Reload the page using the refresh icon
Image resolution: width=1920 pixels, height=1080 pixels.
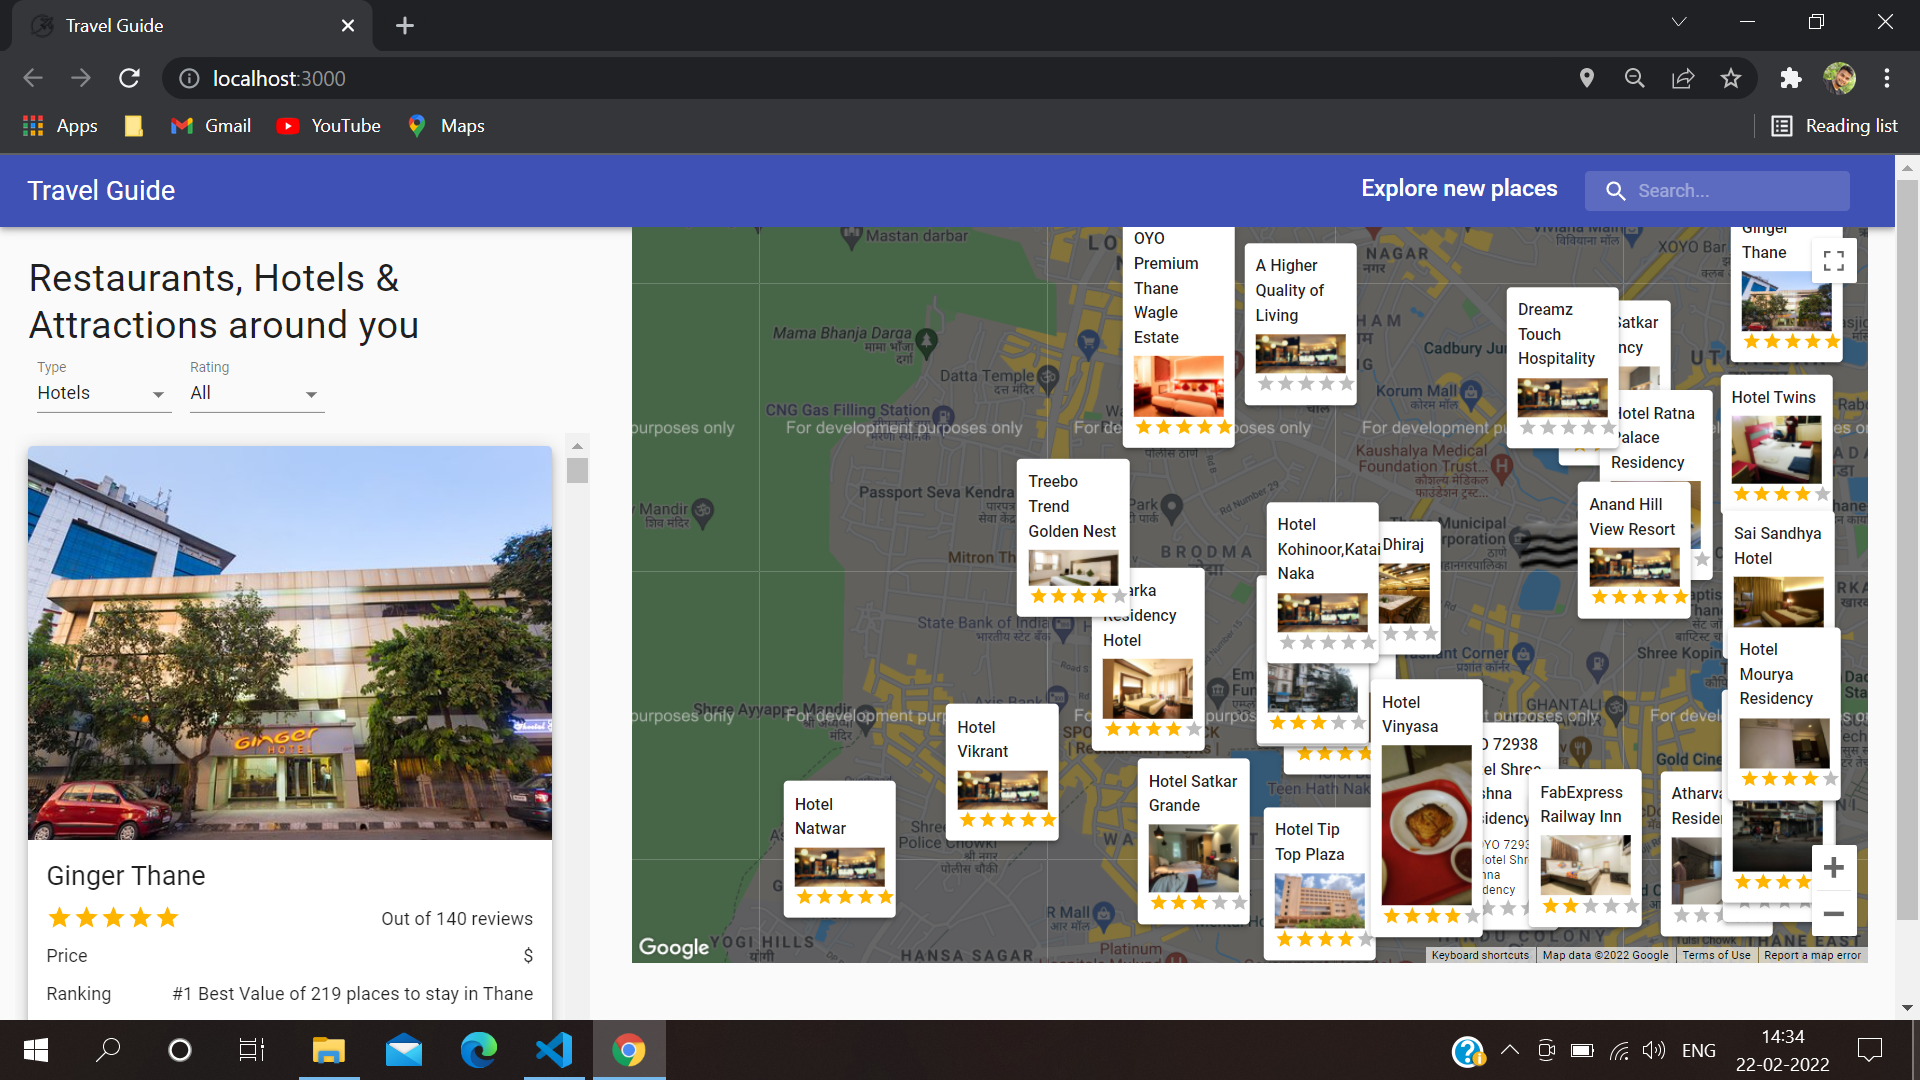[130, 78]
